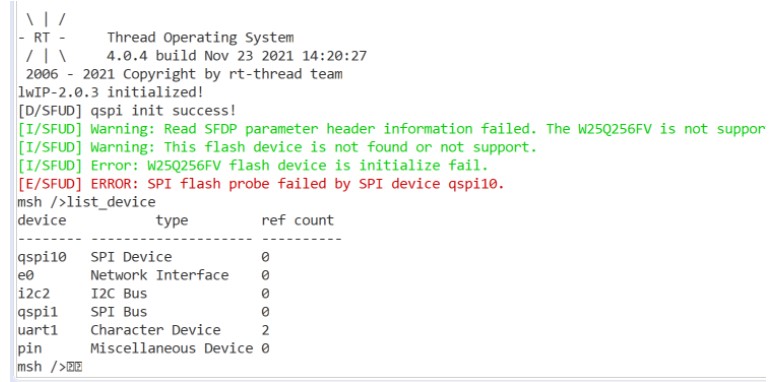779x382 pixels.
Task: Click the list_device command text
Action: (x=111, y=202)
